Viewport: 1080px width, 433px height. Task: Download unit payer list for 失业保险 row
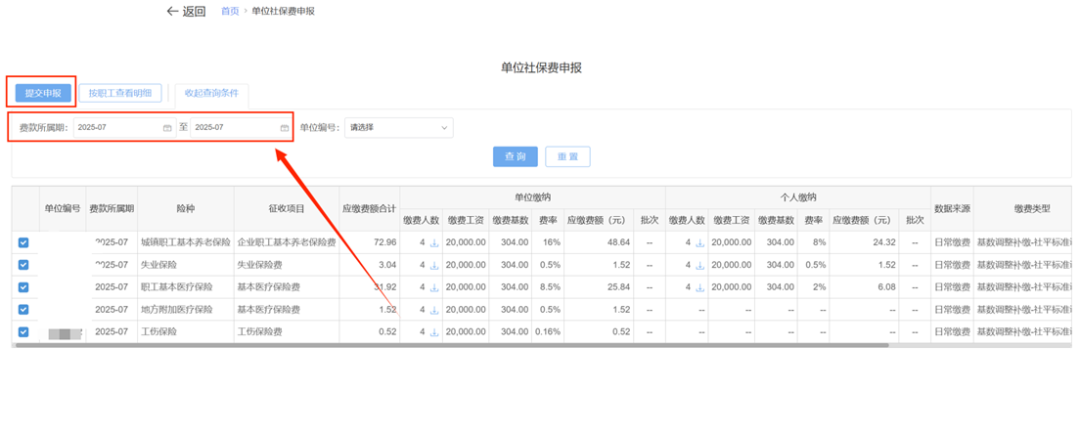434,265
